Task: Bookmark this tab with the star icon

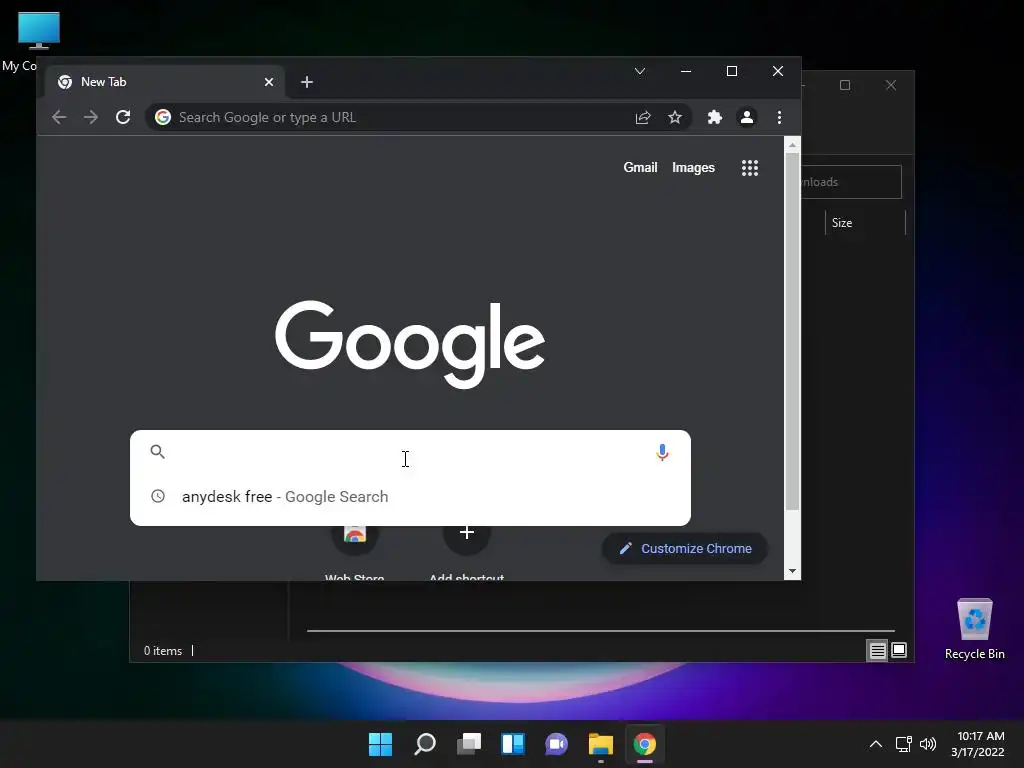Action: click(675, 118)
